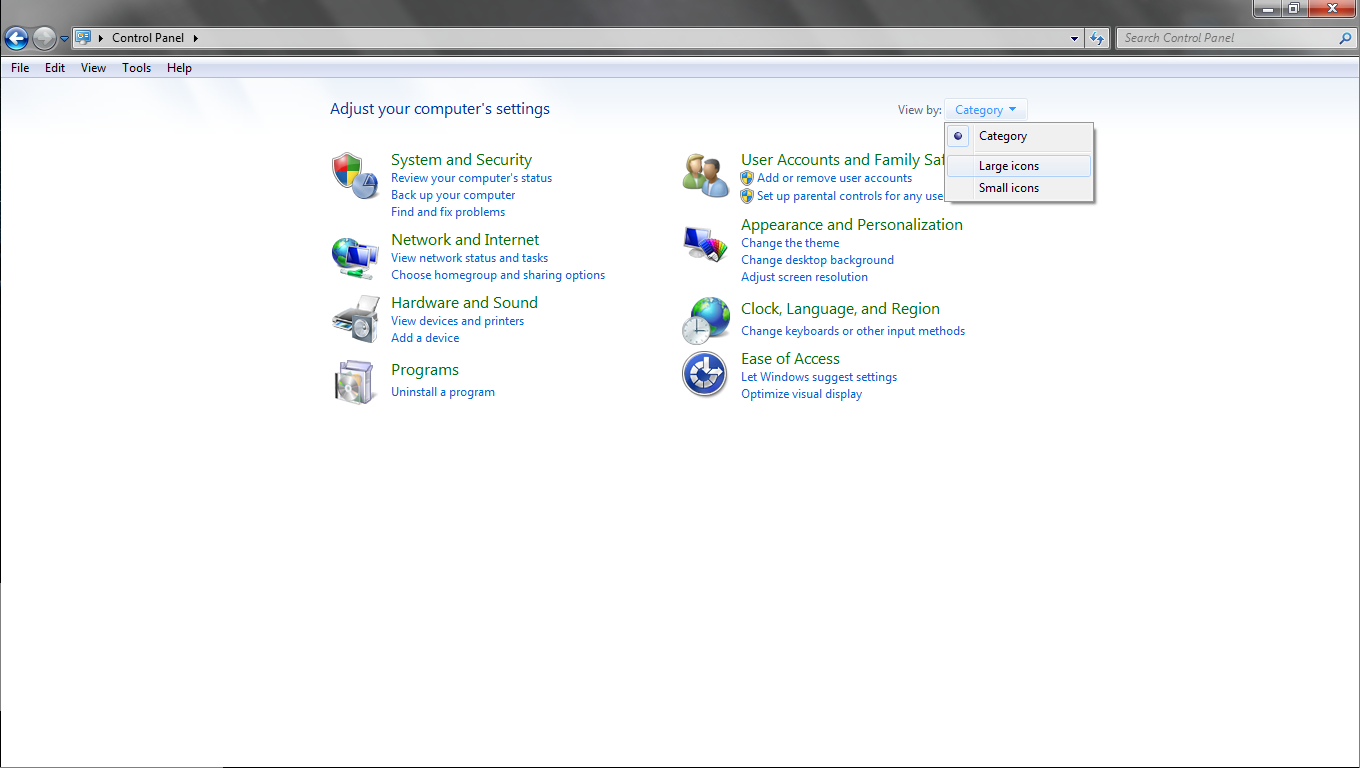Open Hardware and Sound category link

464,303
